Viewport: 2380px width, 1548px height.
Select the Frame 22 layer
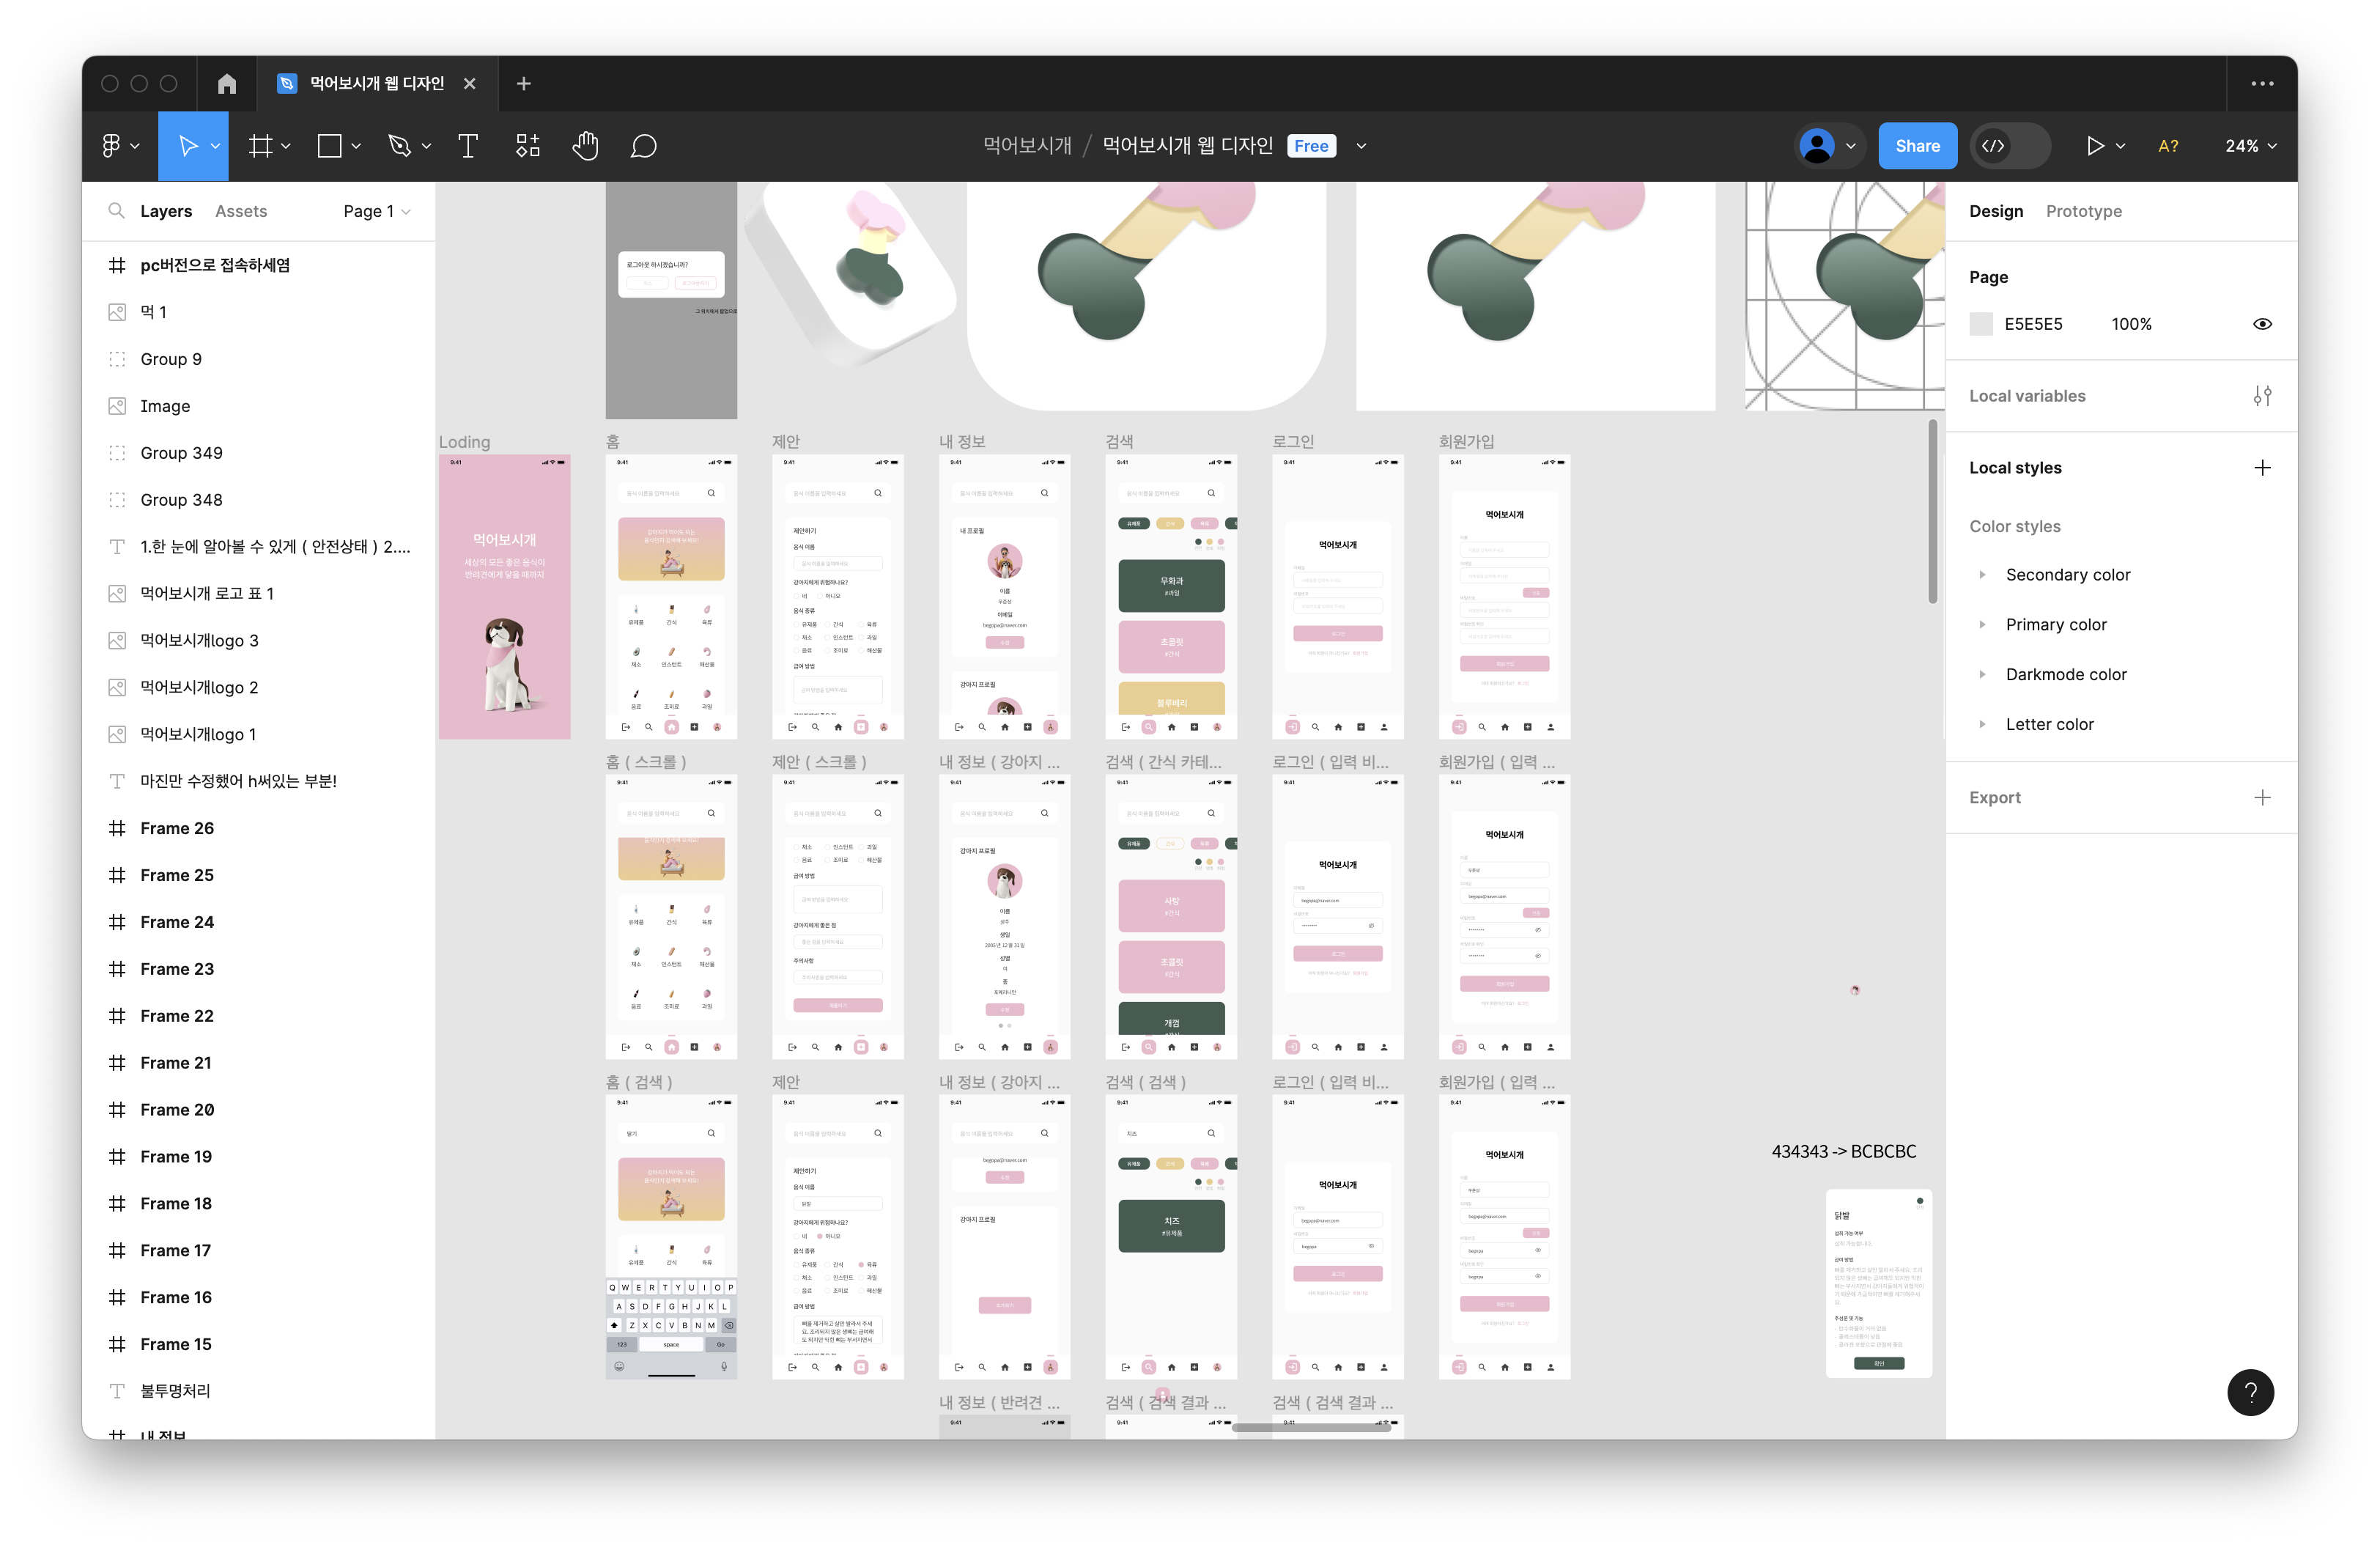pos(177,1016)
